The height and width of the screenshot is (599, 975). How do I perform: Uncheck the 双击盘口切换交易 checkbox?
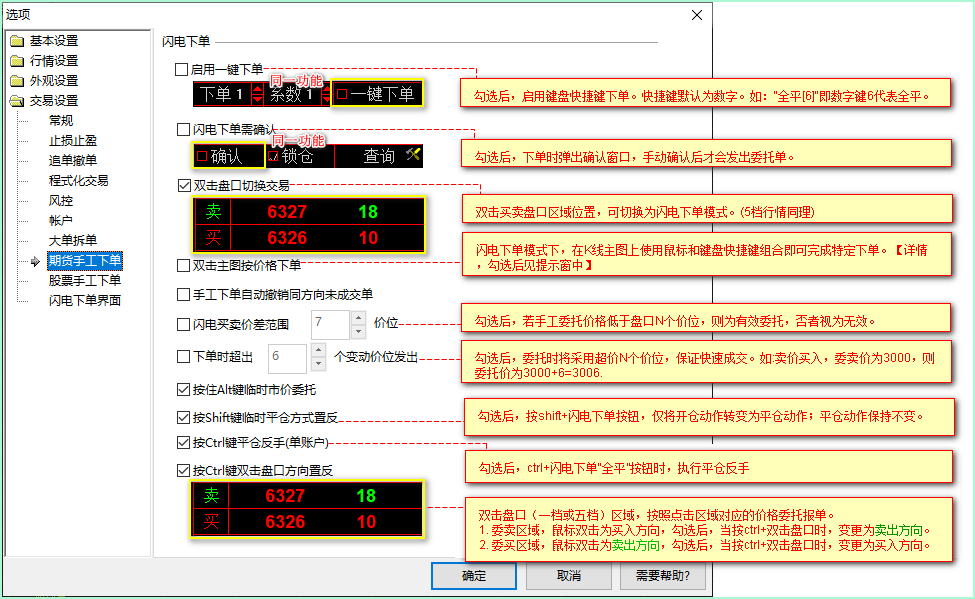184,185
